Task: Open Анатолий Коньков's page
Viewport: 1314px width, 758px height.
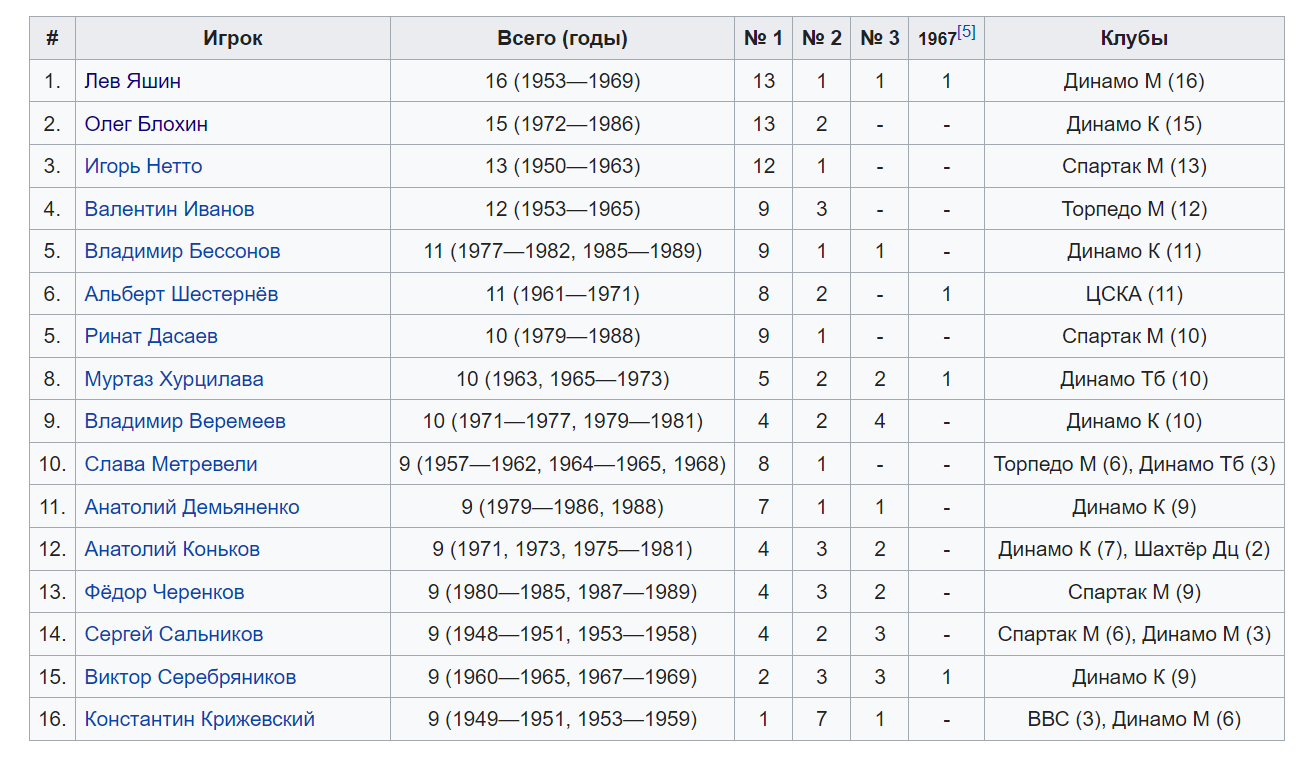Action: 172,549
